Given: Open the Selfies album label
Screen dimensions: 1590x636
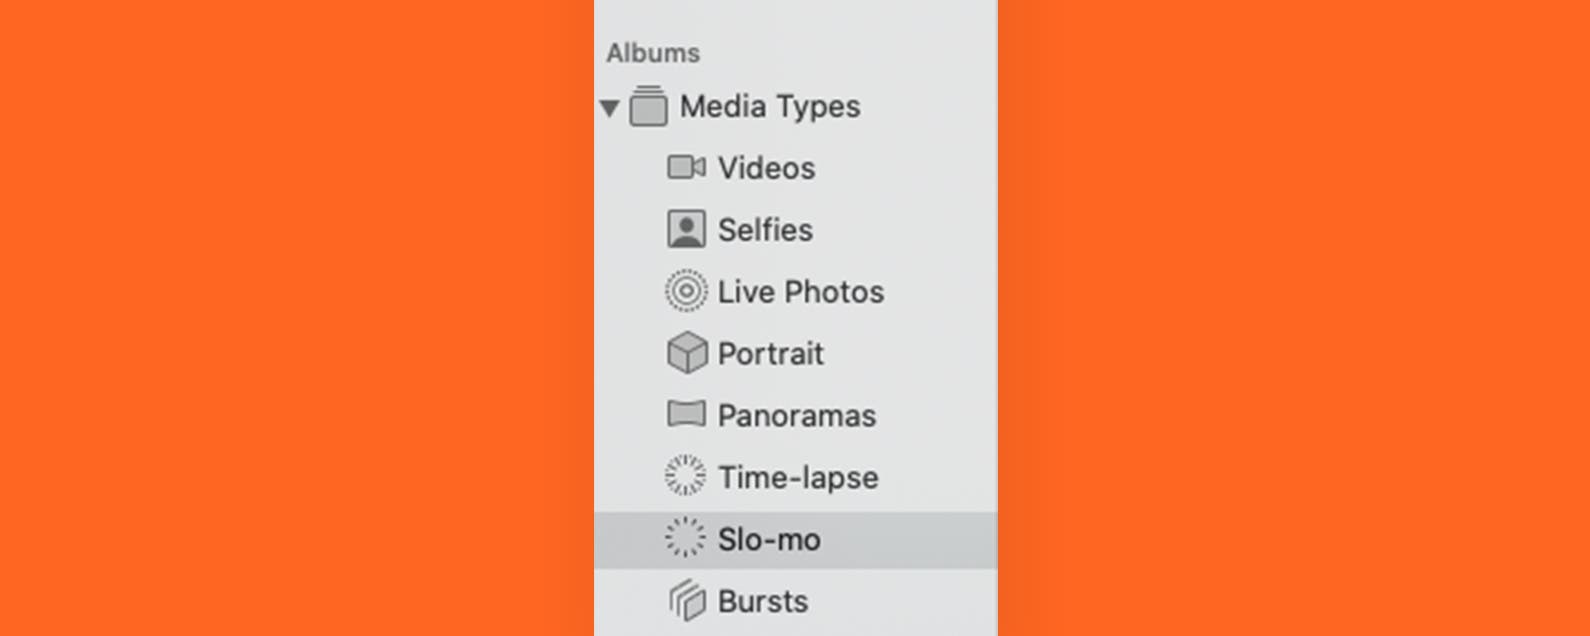Looking at the screenshot, I should (x=765, y=230).
